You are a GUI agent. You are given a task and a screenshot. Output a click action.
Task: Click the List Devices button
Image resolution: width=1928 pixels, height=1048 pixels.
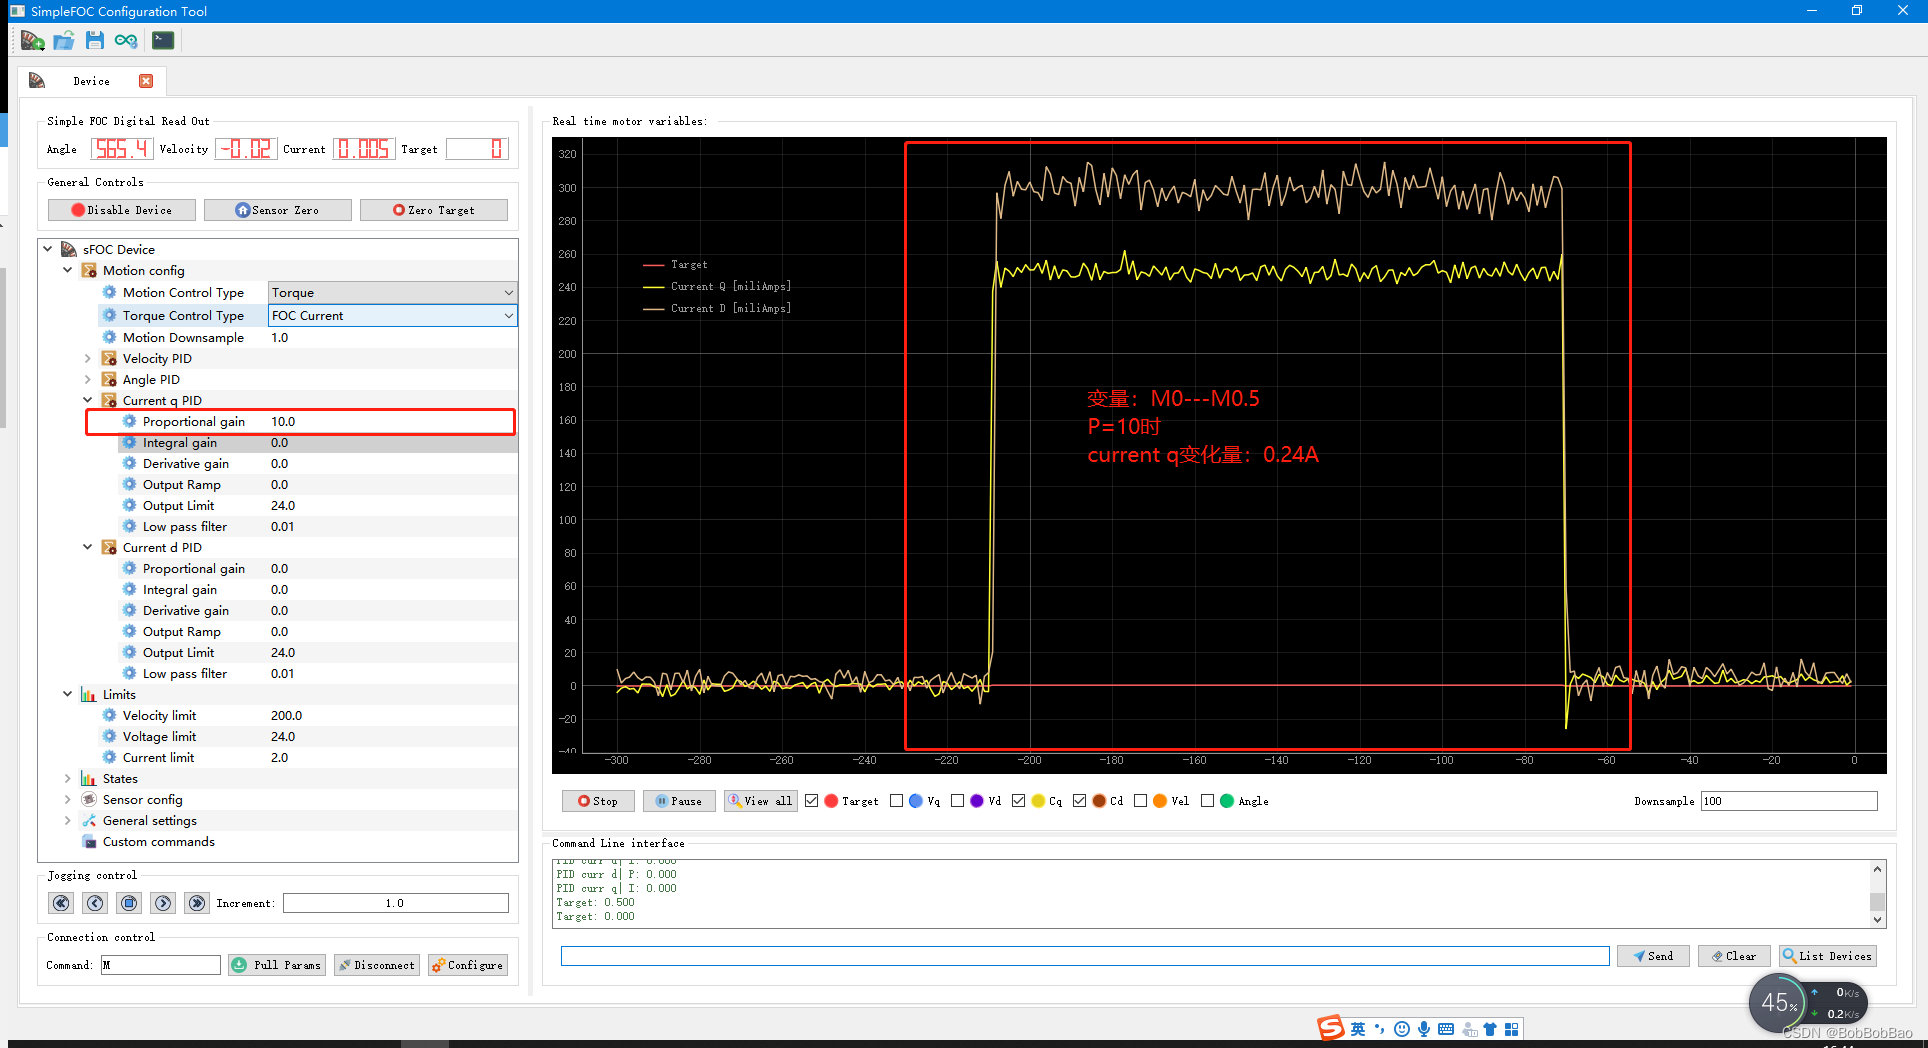[x=1827, y=956]
